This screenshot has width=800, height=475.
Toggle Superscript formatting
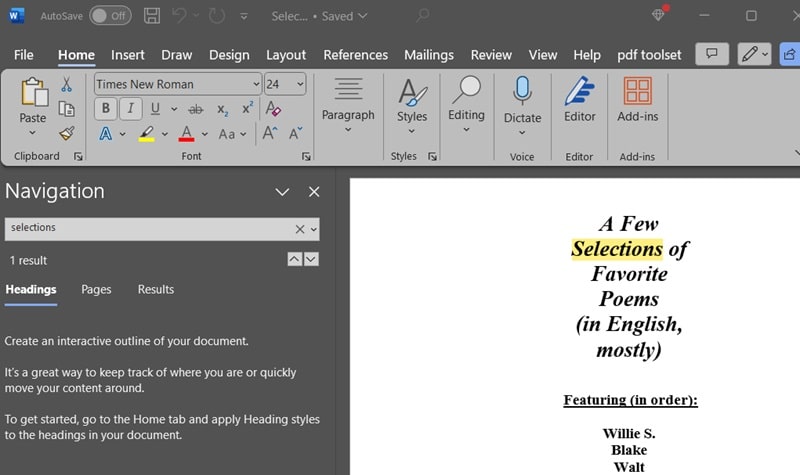pos(247,108)
